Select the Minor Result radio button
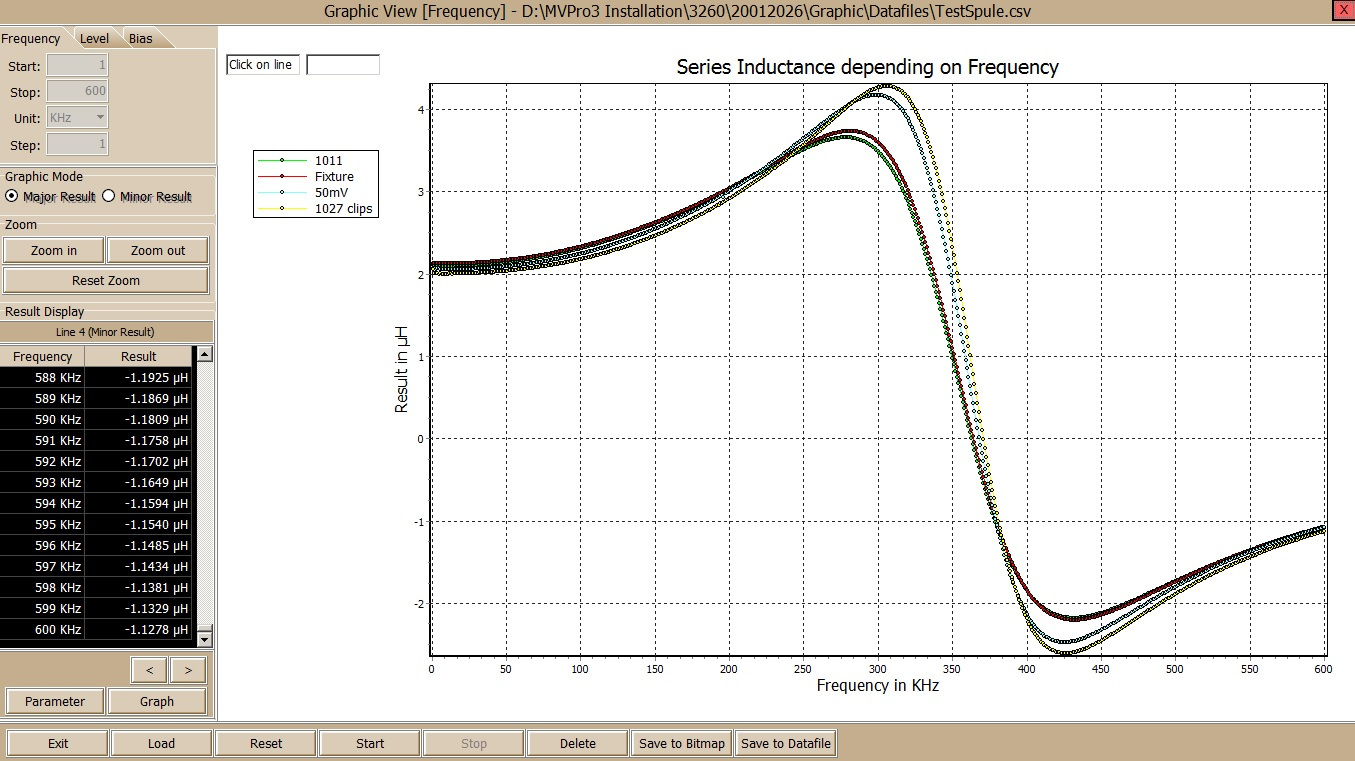Image resolution: width=1355 pixels, height=761 pixels. [109, 197]
